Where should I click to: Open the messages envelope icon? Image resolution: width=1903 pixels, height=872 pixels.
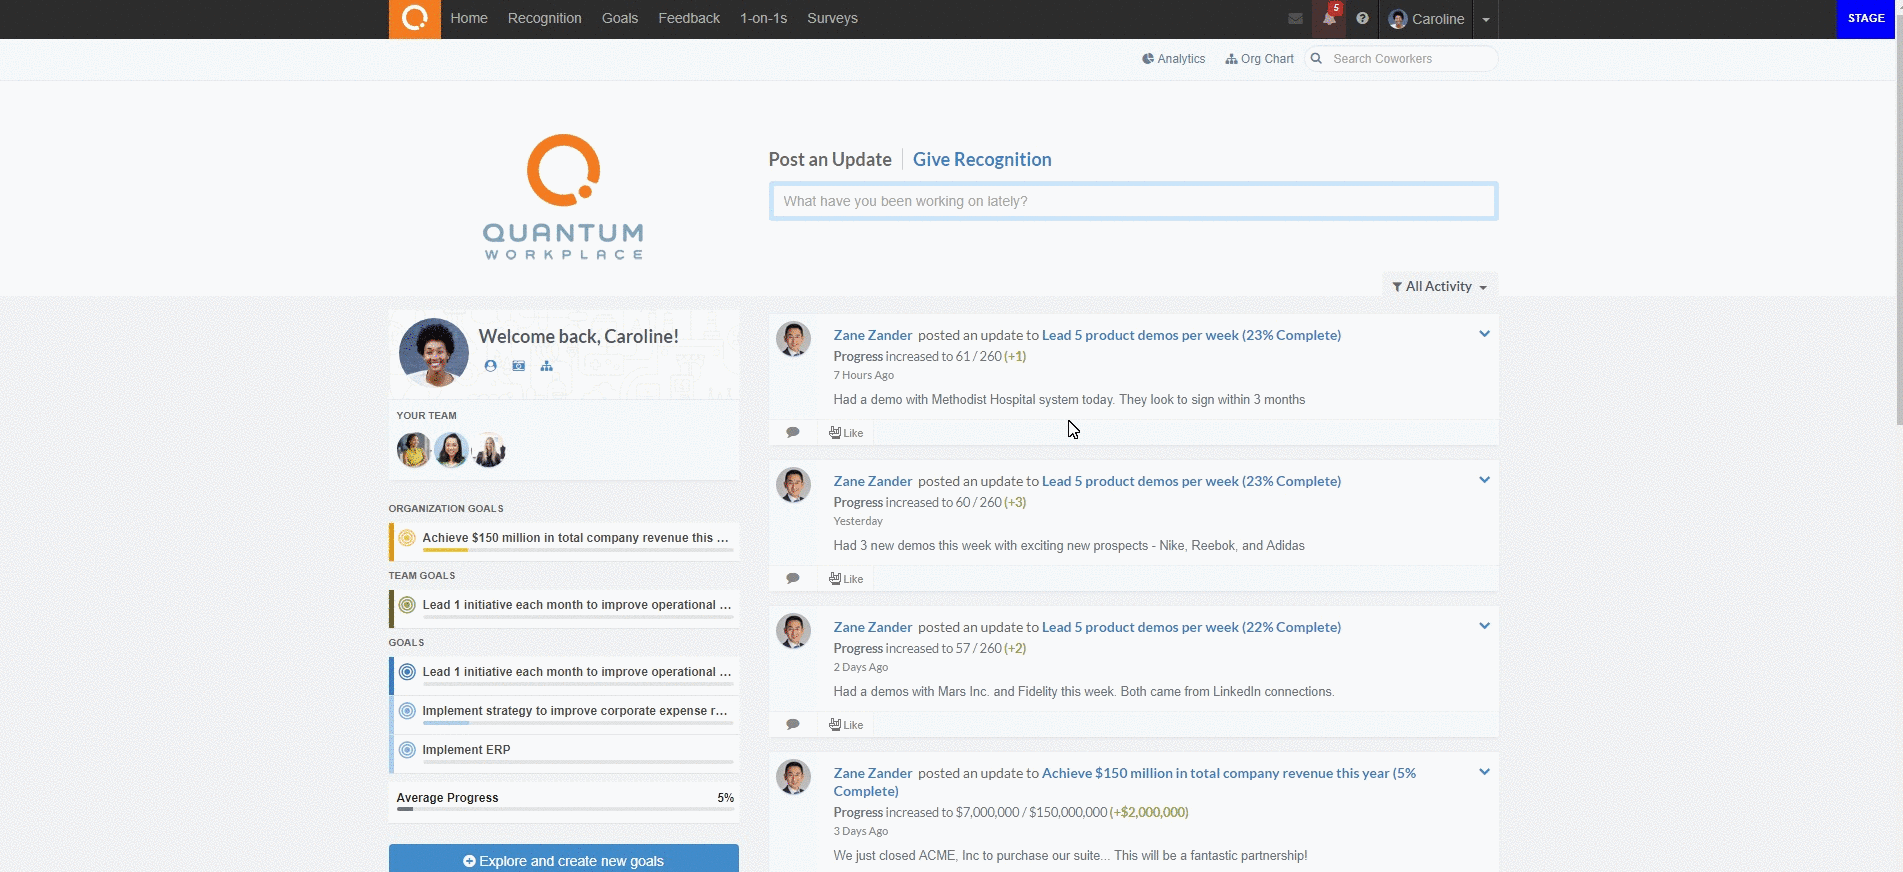1295,19
